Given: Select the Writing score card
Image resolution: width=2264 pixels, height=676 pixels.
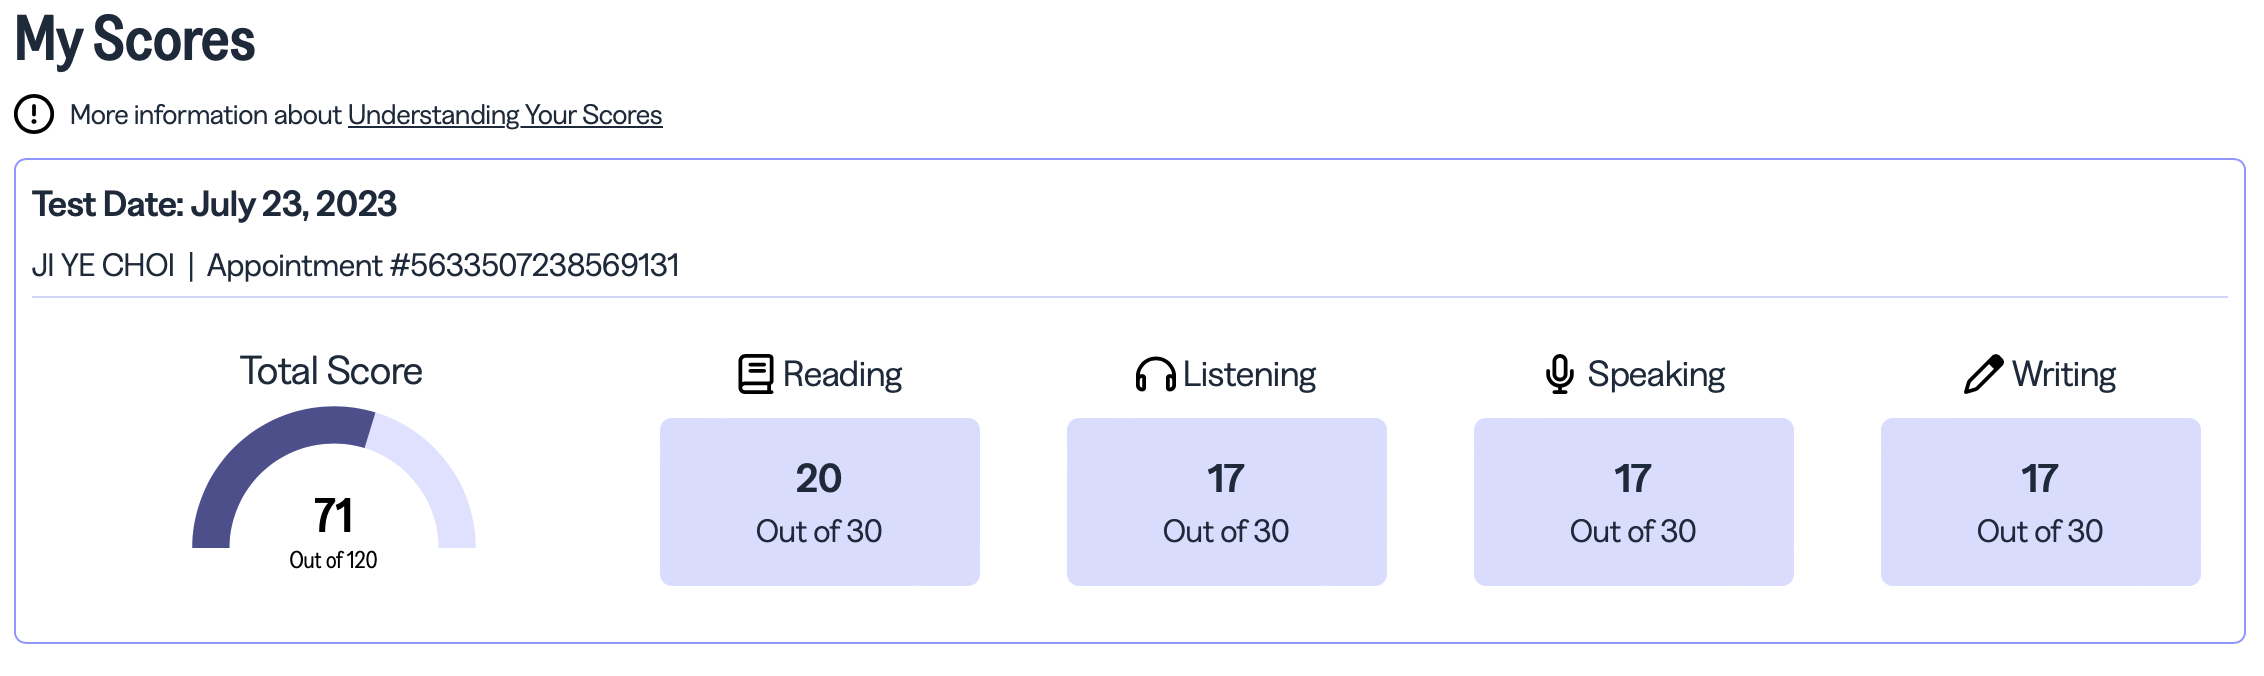Looking at the screenshot, I should point(2040,501).
